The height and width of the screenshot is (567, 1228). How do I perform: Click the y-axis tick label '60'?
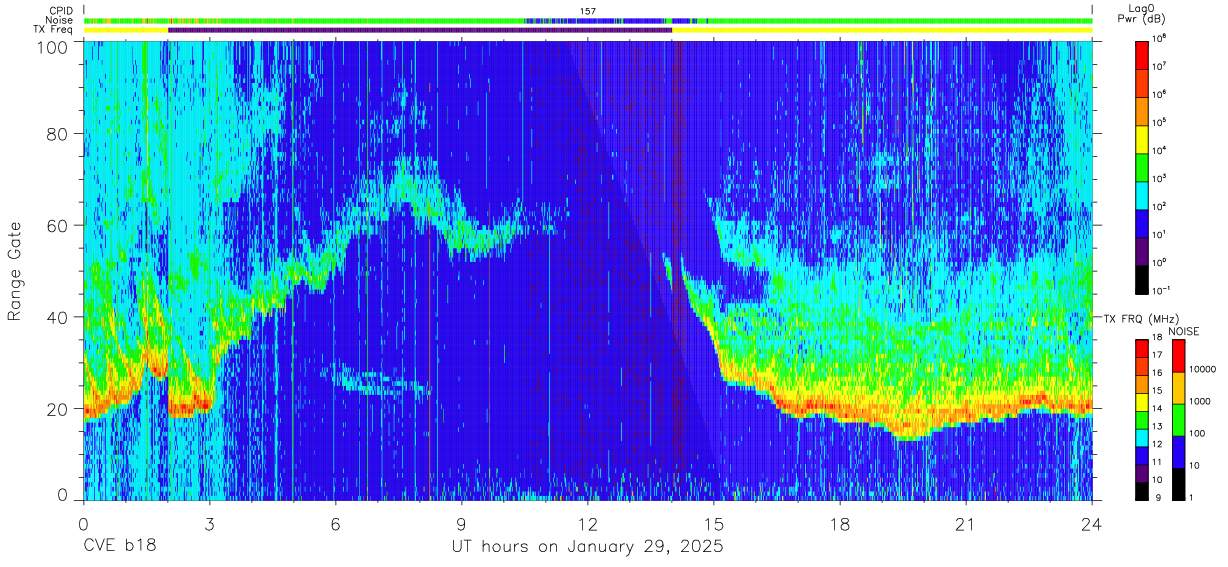point(57,225)
